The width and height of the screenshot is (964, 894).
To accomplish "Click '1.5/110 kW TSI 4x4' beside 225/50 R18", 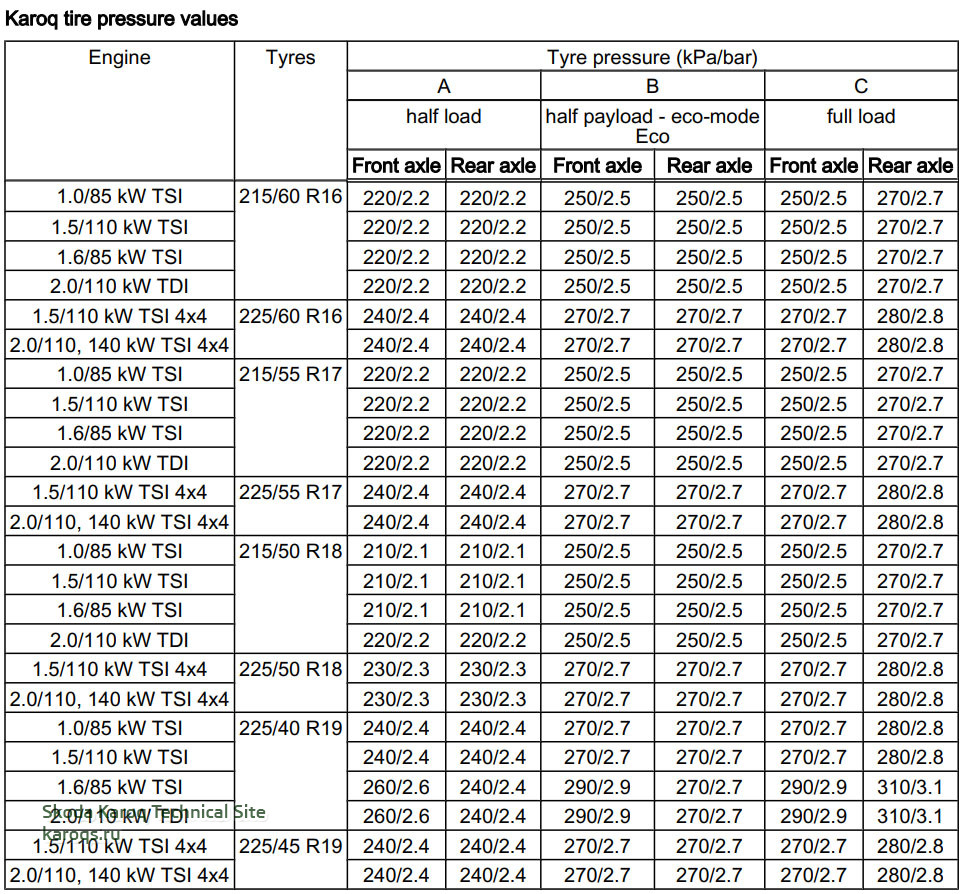I will pos(119,670).
